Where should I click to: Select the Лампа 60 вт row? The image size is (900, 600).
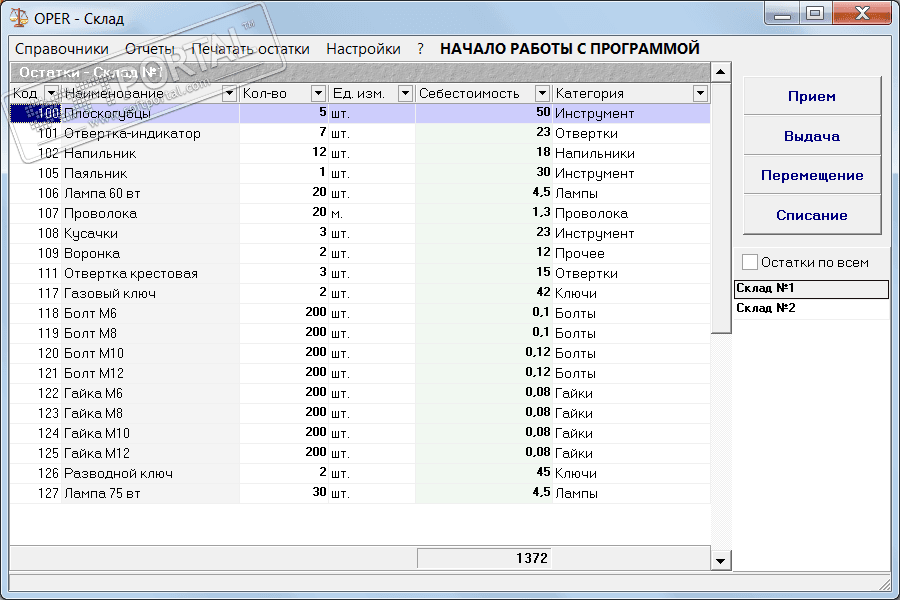click(360, 193)
